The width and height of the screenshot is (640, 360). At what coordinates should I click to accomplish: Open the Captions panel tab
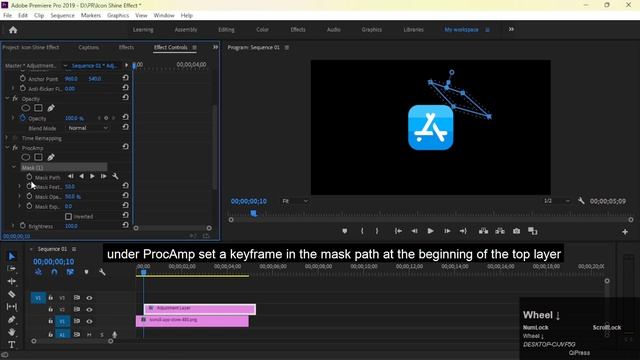pos(89,47)
